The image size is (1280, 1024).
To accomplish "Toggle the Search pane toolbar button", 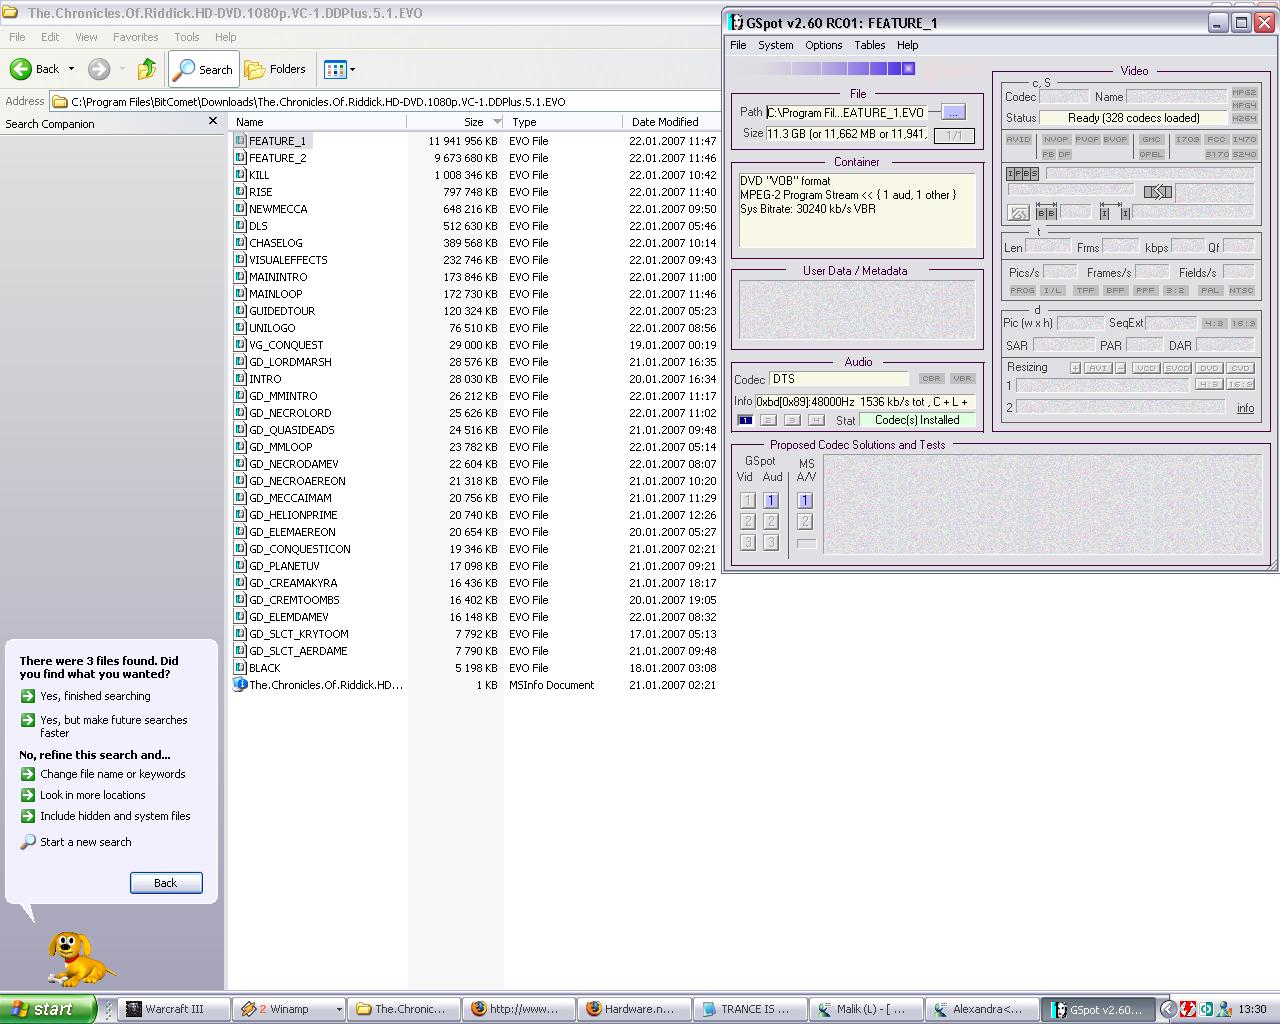I will pyautogui.click(x=203, y=69).
